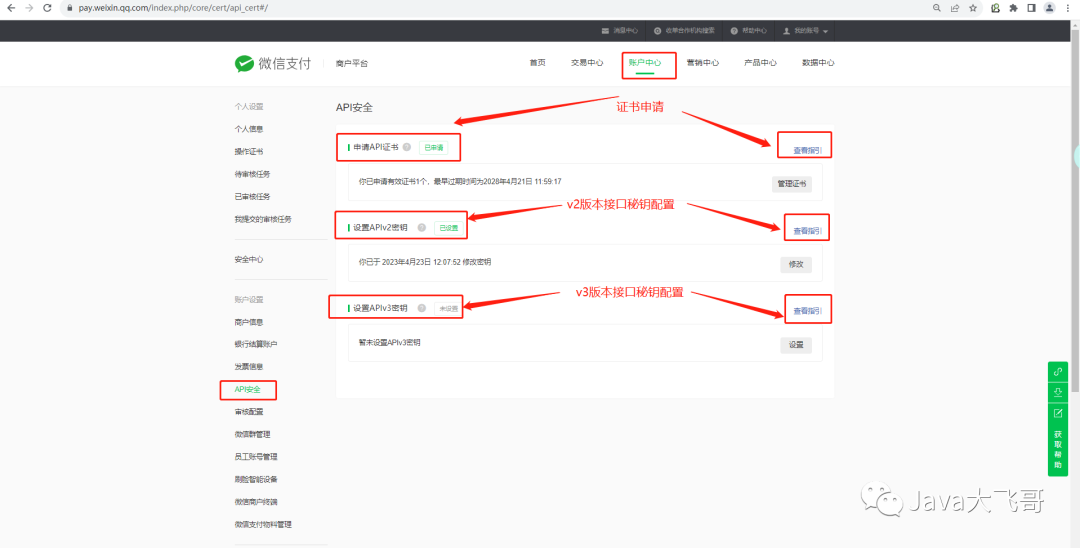Open the 产品中心 tab
The image size is (1080, 548).
pyautogui.click(x=760, y=63)
